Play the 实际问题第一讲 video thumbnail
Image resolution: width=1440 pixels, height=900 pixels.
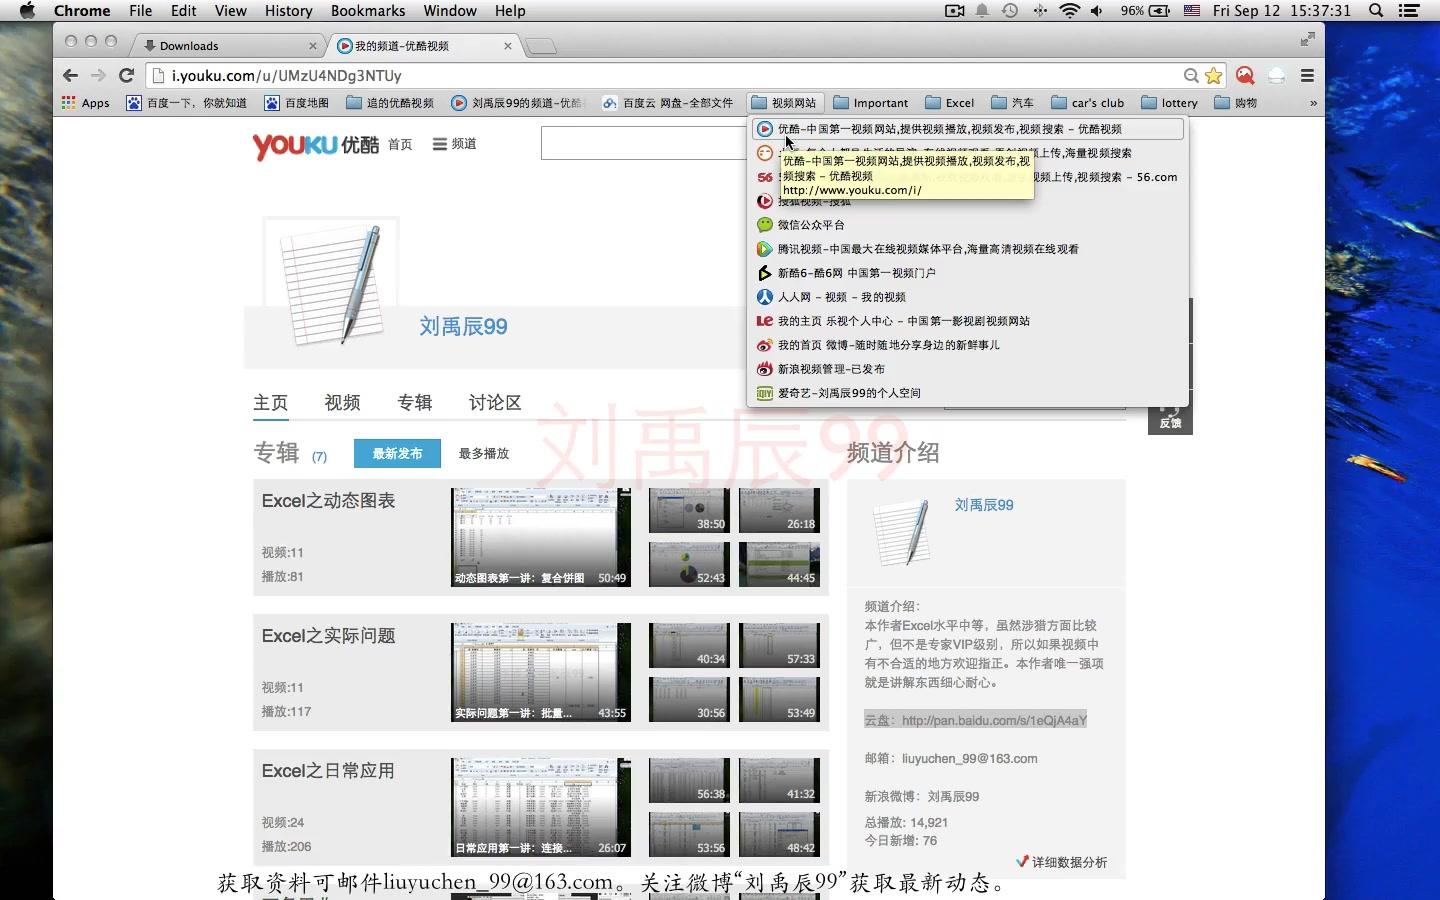coord(541,672)
